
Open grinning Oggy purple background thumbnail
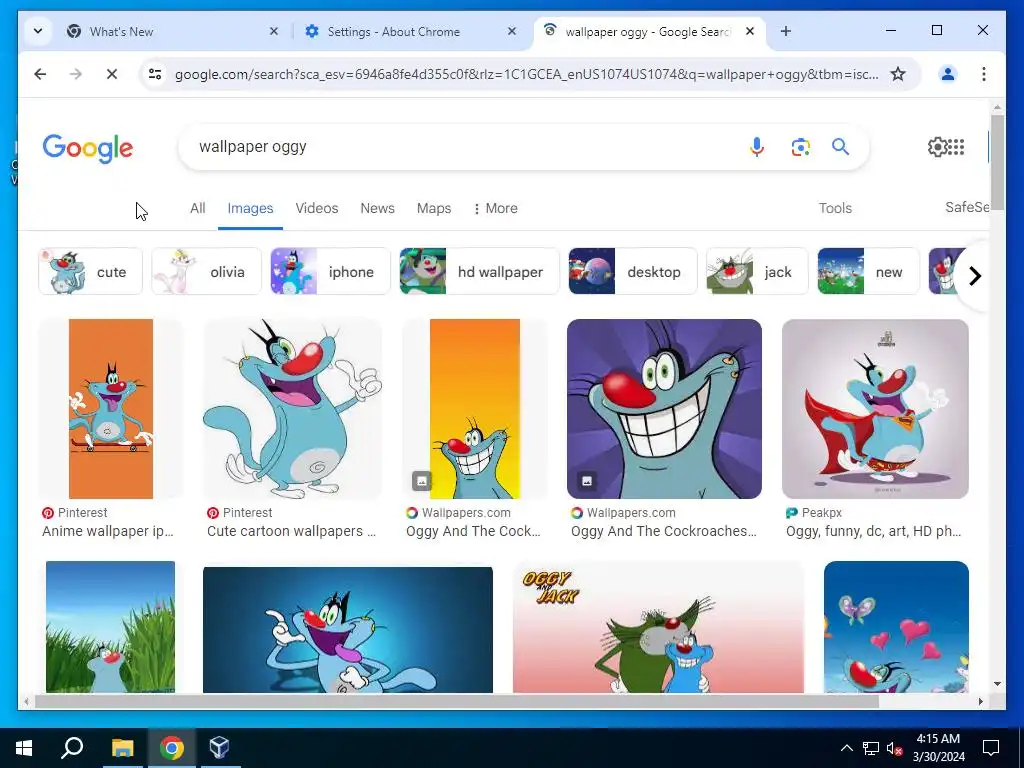664,409
